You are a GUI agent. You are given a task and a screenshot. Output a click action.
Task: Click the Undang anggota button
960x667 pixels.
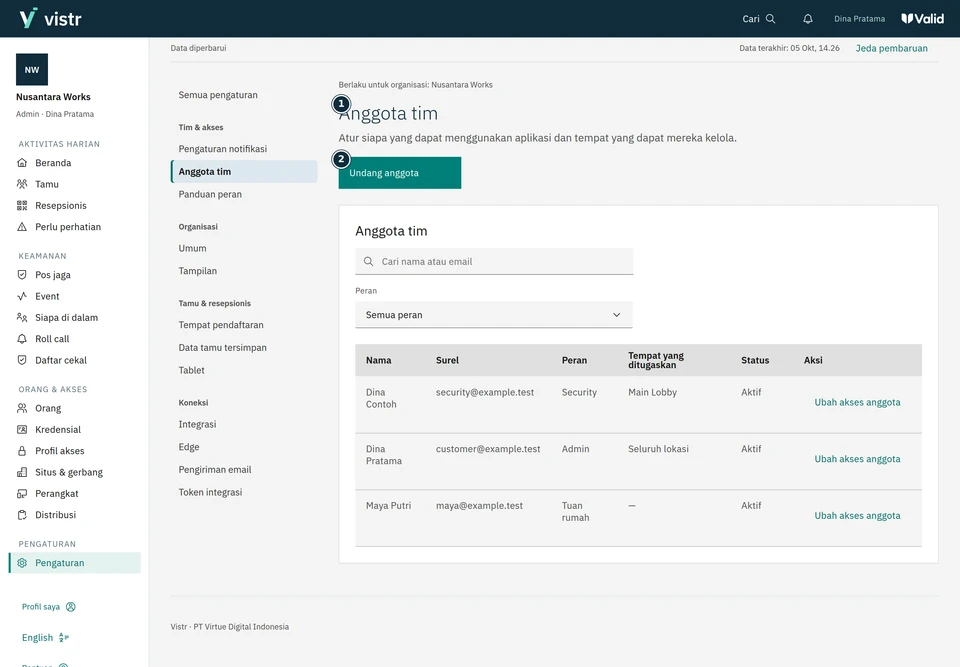pos(400,173)
